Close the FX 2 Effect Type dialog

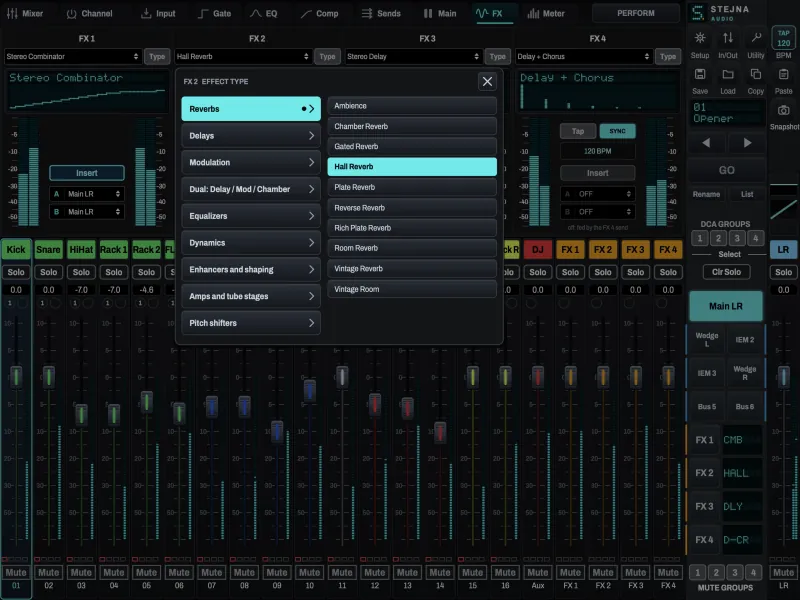click(487, 81)
